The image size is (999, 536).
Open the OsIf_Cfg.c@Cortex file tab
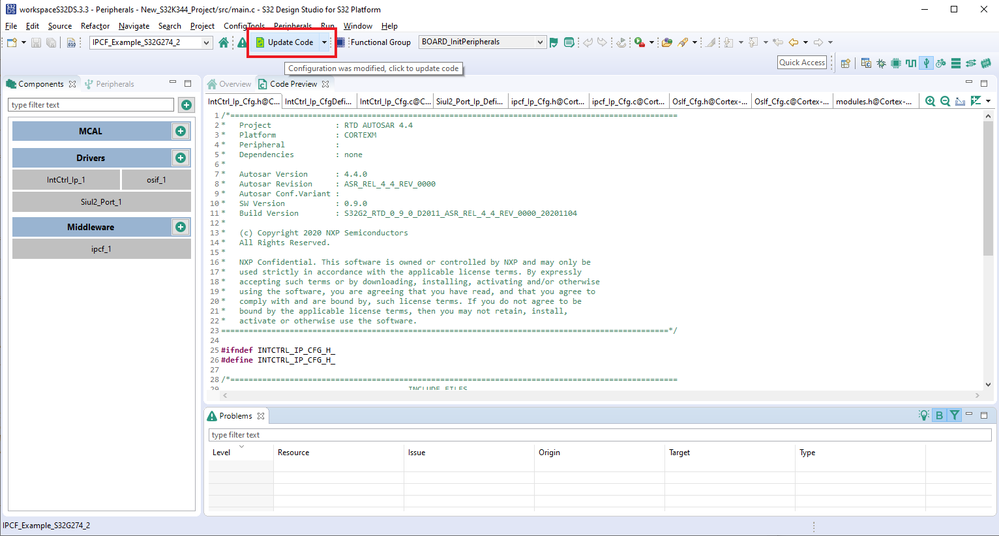[792, 101]
